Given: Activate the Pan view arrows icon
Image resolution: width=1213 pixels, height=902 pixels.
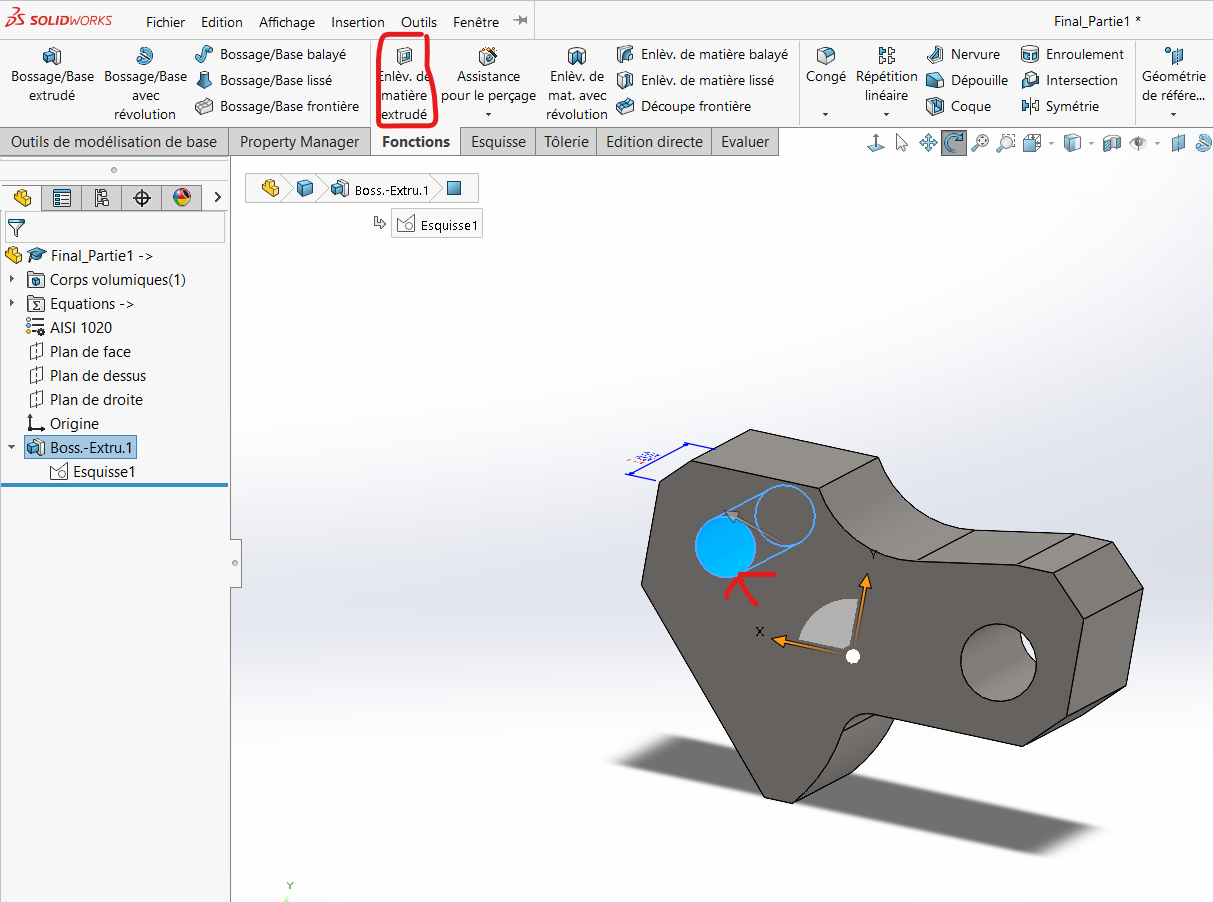Looking at the screenshot, I should [x=928, y=144].
